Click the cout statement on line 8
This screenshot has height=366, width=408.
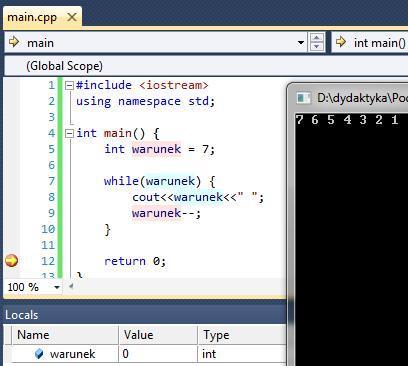tap(198, 197)
